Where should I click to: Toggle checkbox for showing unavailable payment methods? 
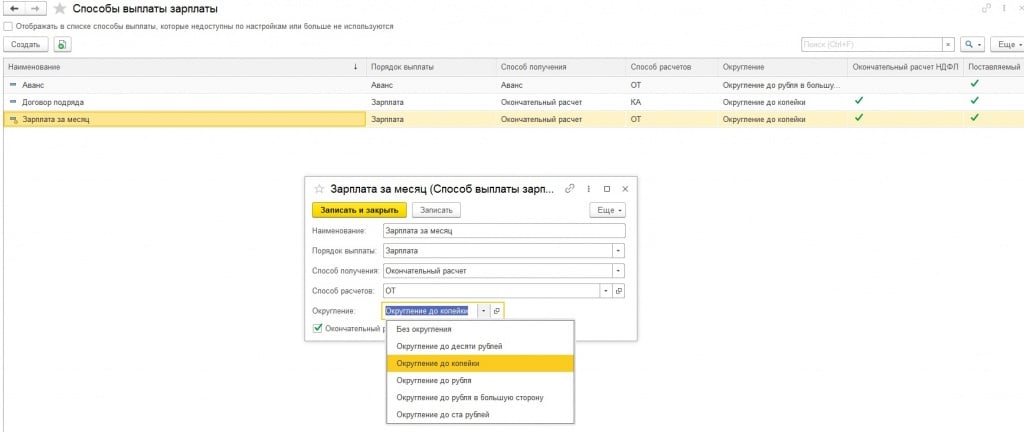(x=9, y=26)
